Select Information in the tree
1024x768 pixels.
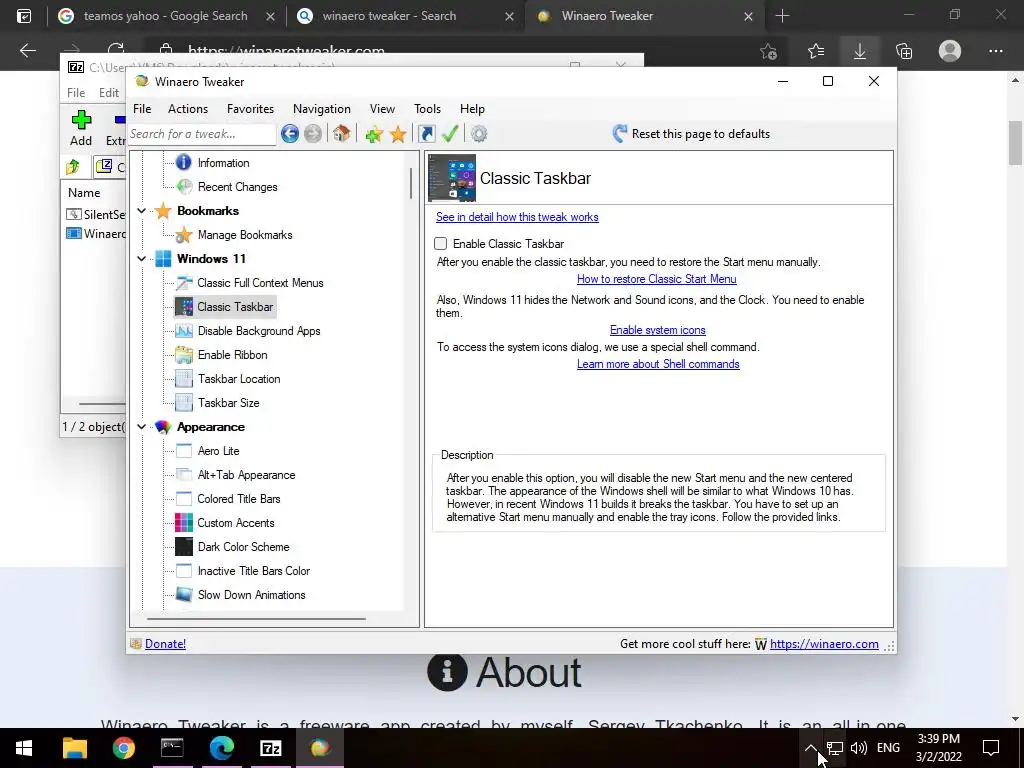pos(223,163)
